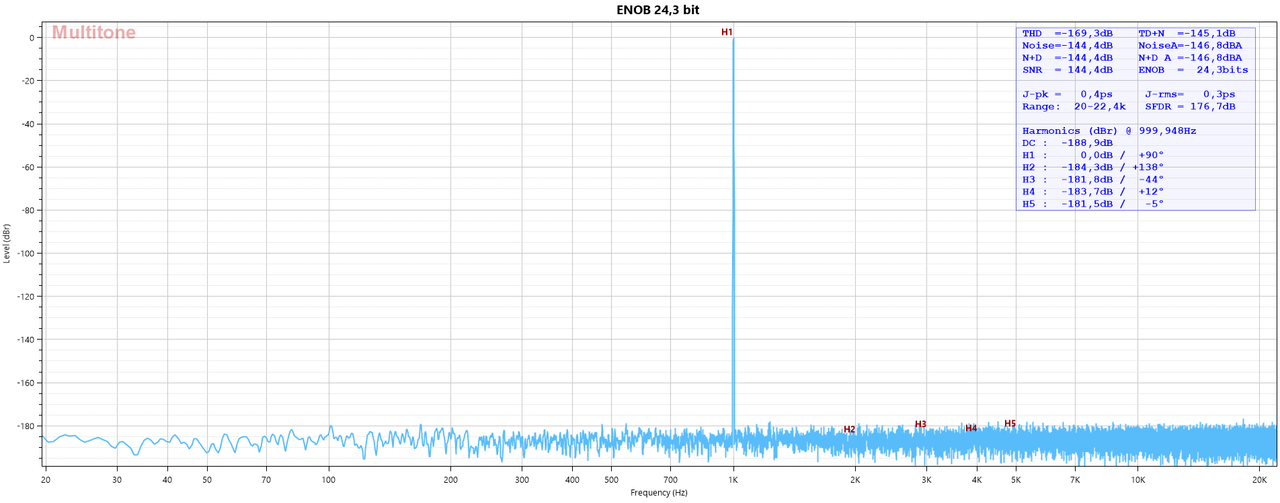This screenshot has height=503, width=1280.
Task: Click the "5K" frequency axis label
Action: click(1016, 479)
